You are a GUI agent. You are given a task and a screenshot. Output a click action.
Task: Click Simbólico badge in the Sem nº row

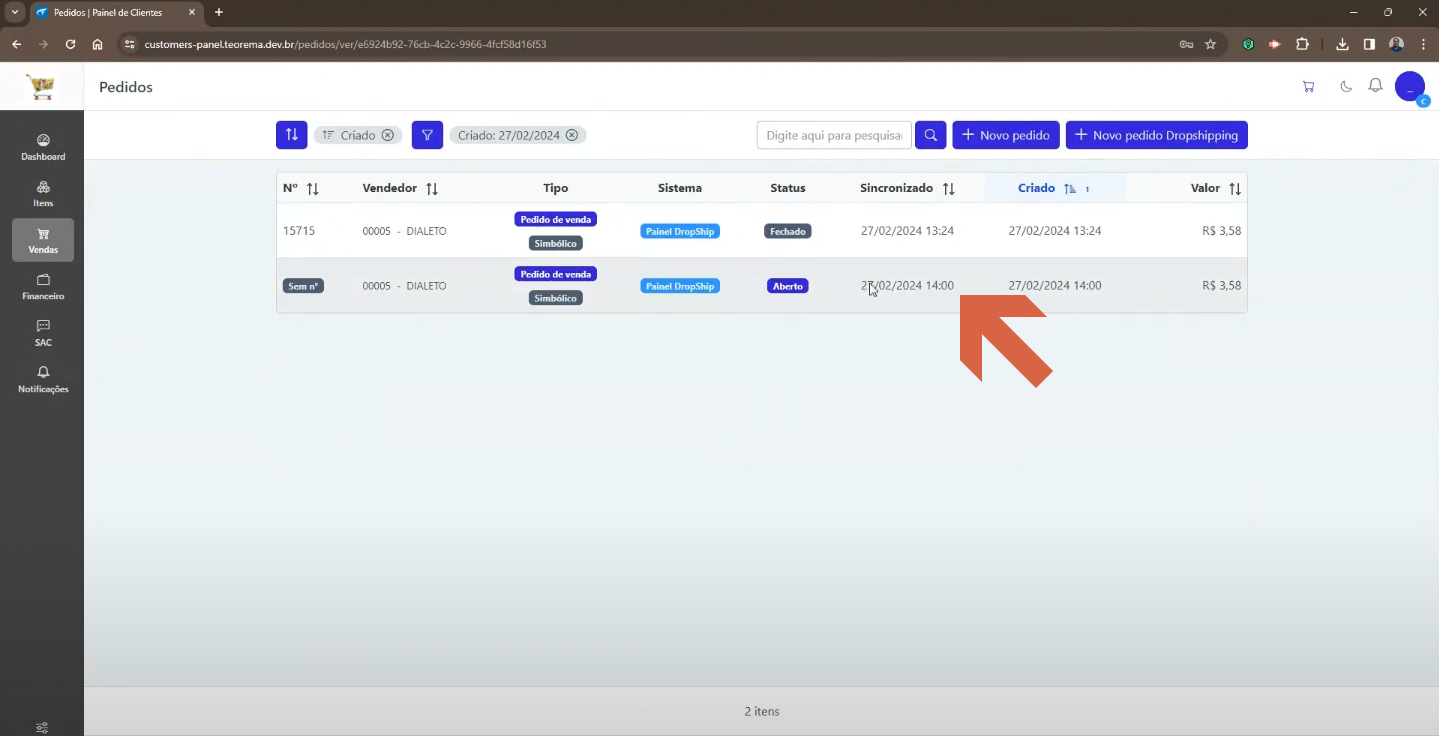pyautogui.click(x=556, y=298)
